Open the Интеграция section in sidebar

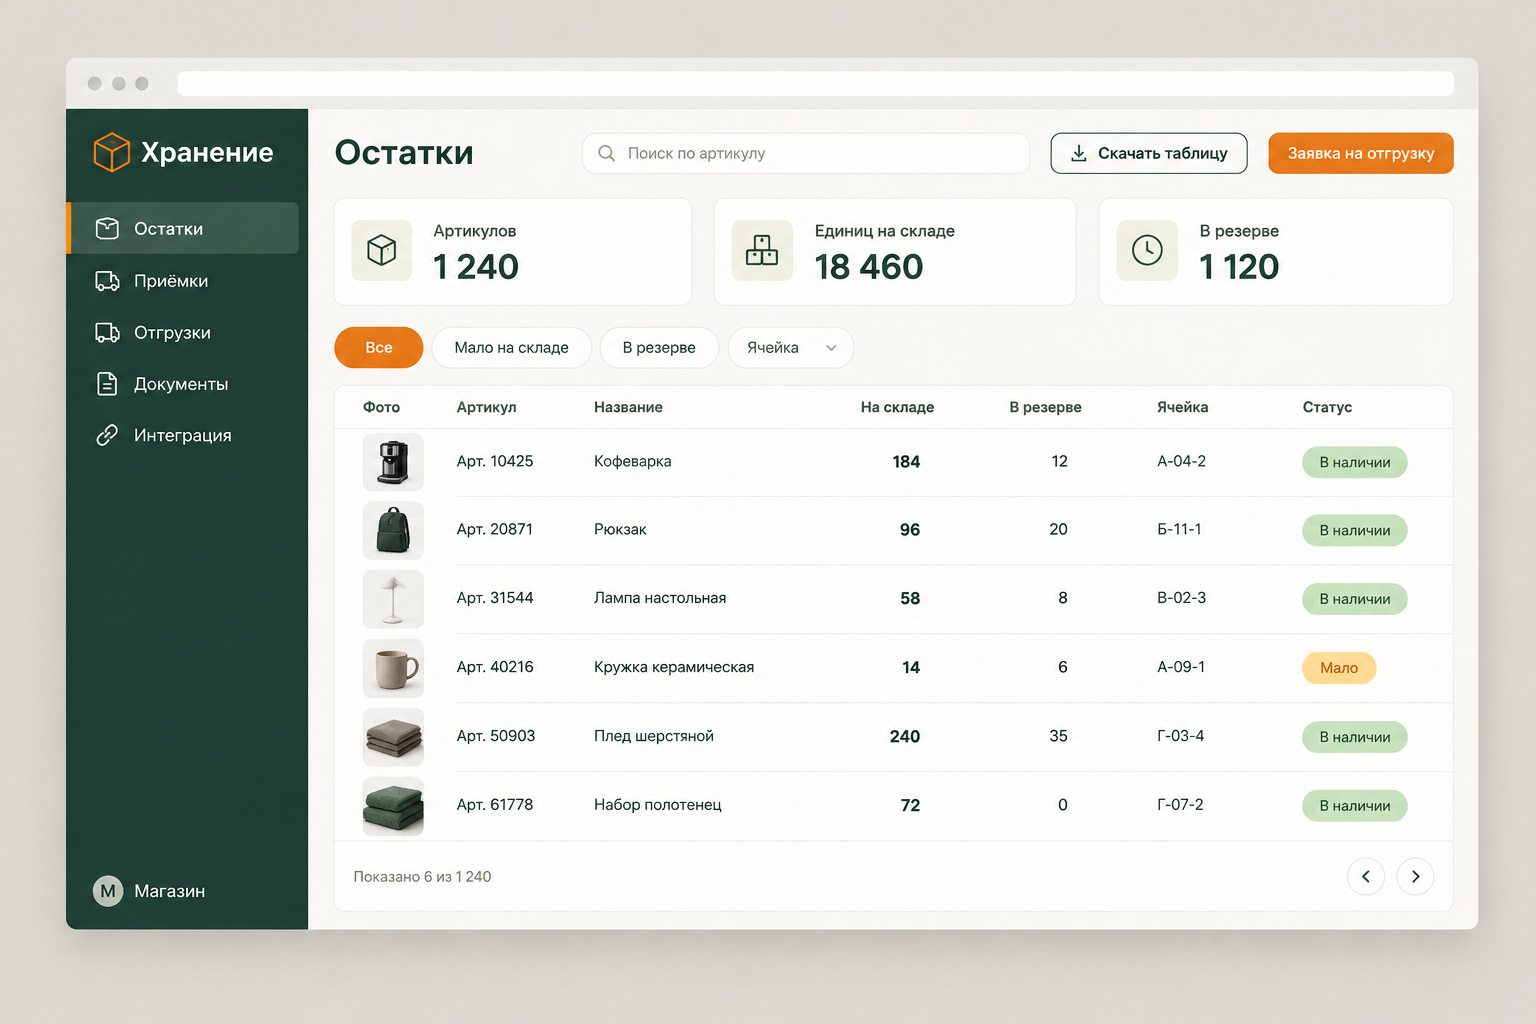pyautogui.click(x=184, y=435)
